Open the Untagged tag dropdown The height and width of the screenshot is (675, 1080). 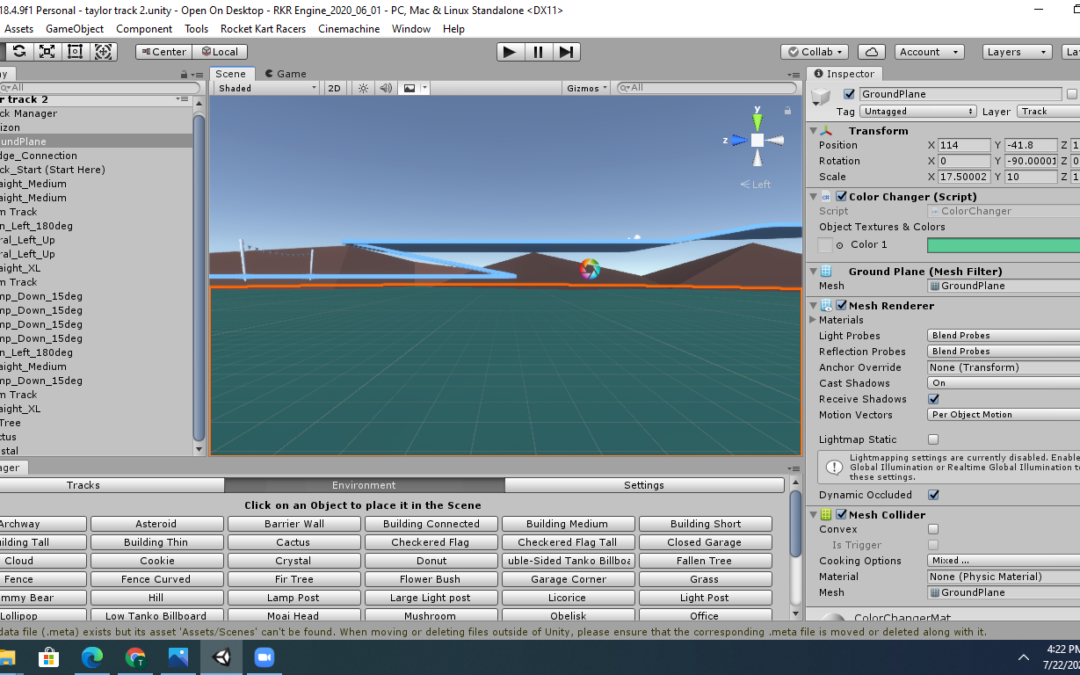(917, 112)
